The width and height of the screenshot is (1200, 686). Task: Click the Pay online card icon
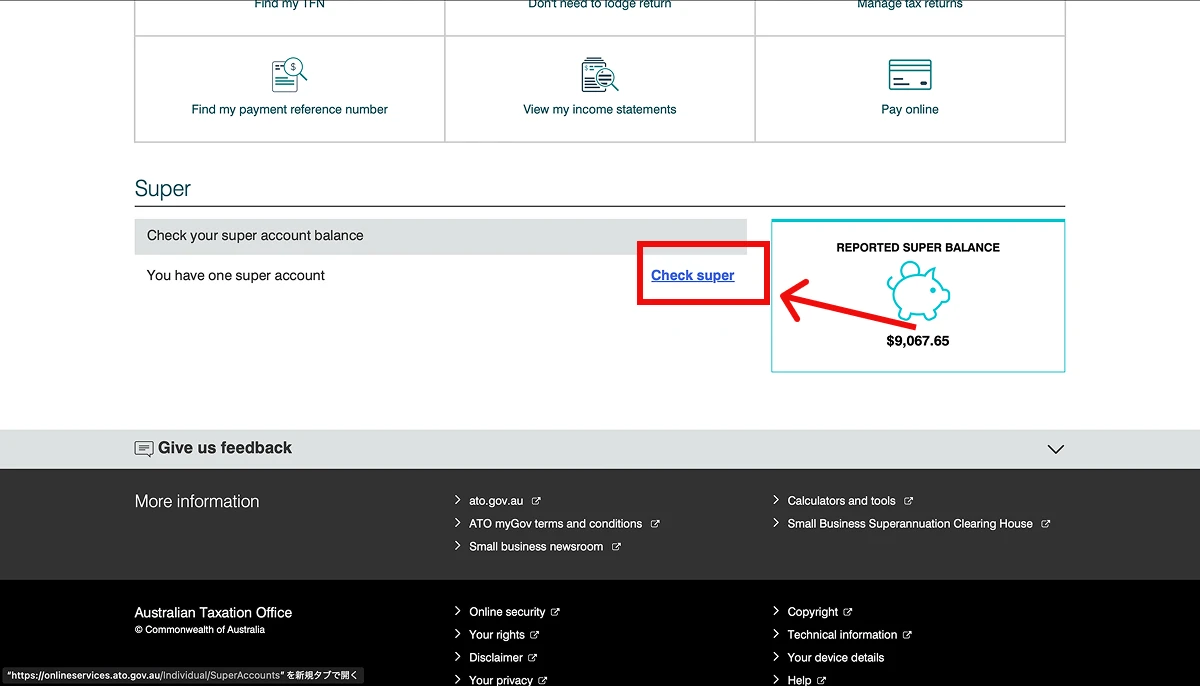[909, 75]
